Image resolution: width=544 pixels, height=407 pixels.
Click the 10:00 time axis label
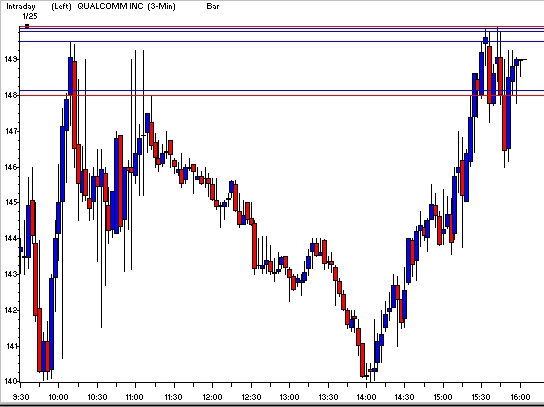point(58,397)
